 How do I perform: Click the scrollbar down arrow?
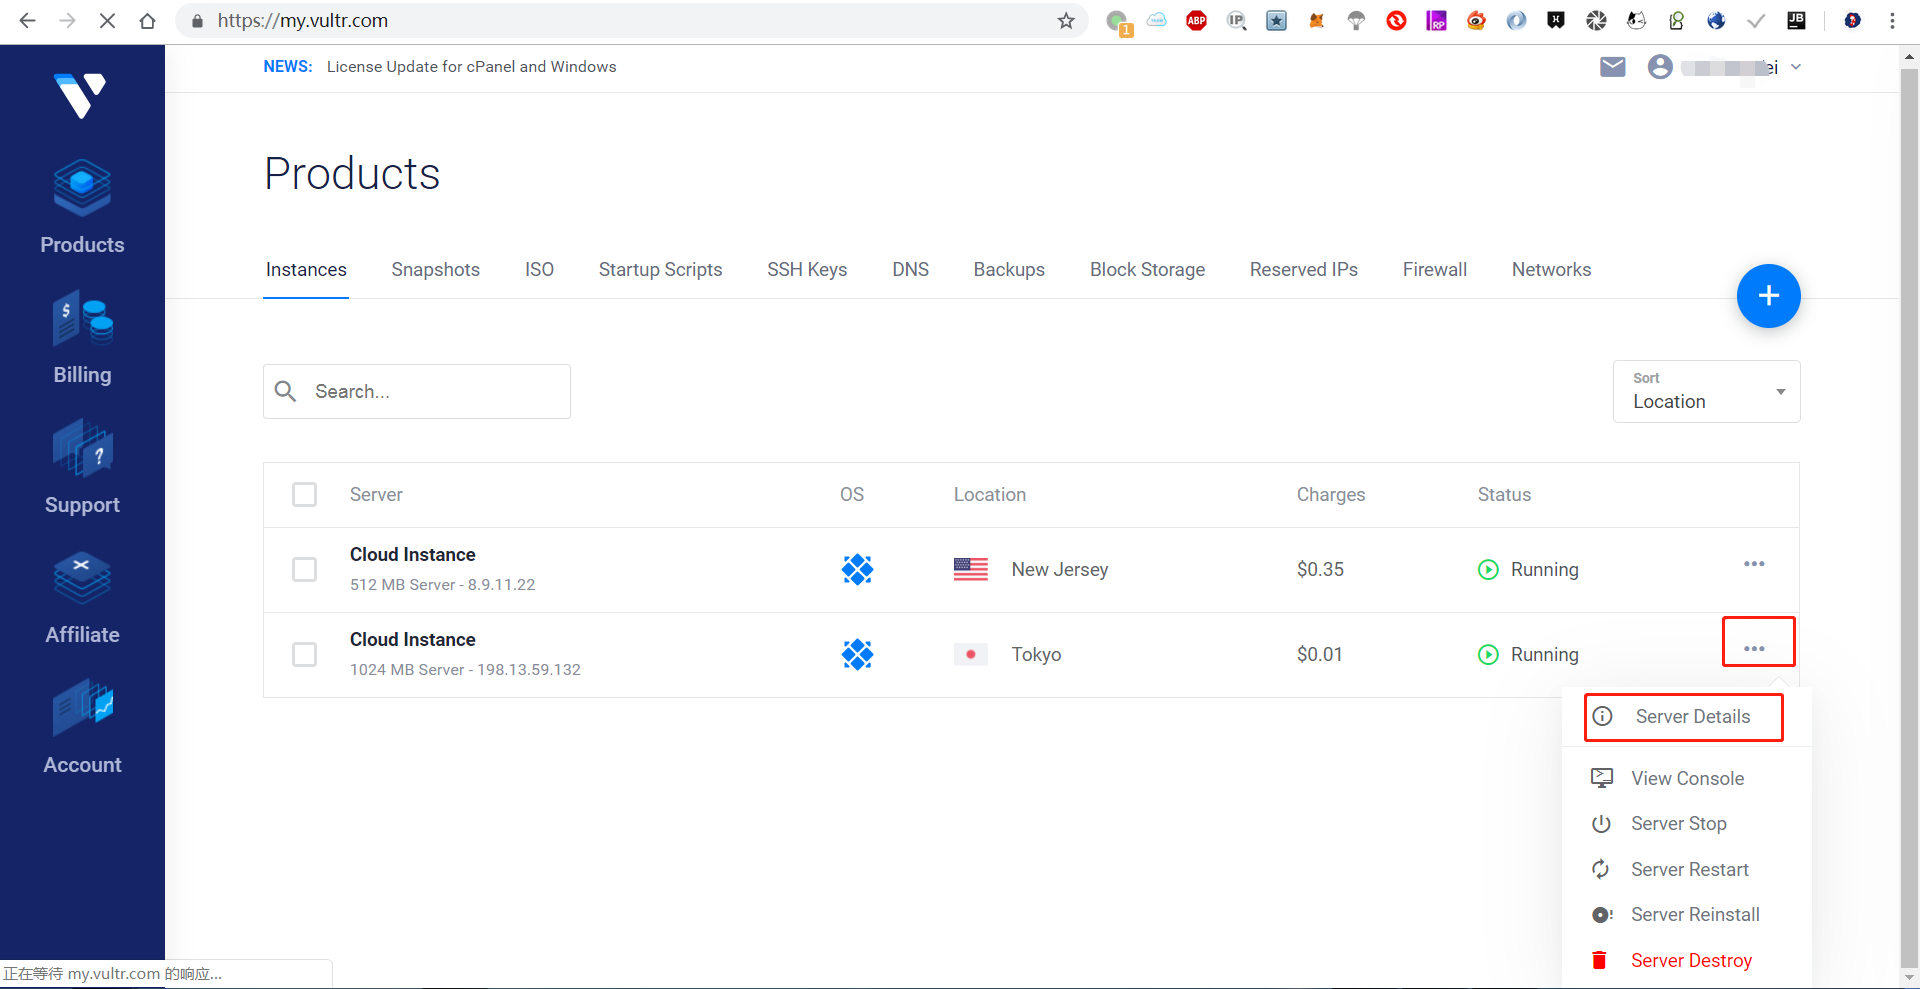(x=1909, y=977)
